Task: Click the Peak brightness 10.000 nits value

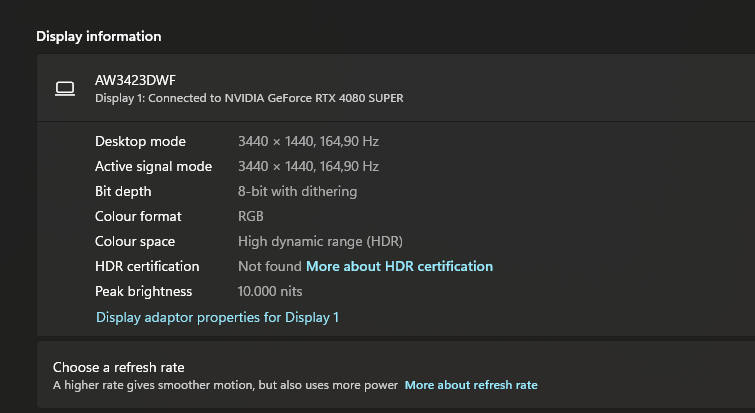Action: (270, 291)
